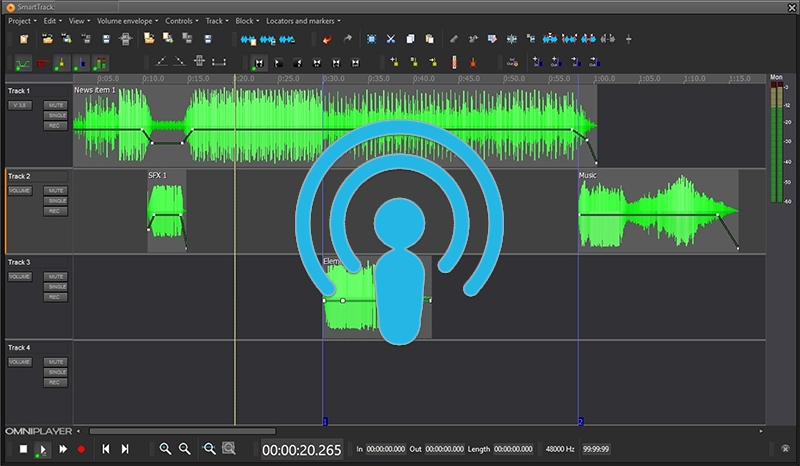Viewport: 800px width, 466px height.
Task: Click the Paste icon in the toolbar
Action: point(430,39)
